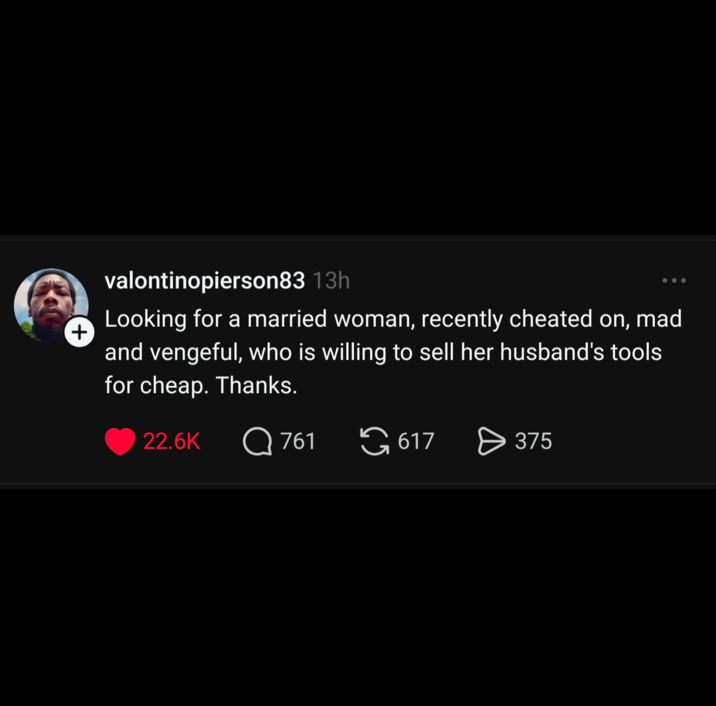Click the 'for cheap. Thanks.' line

[201, 385]
